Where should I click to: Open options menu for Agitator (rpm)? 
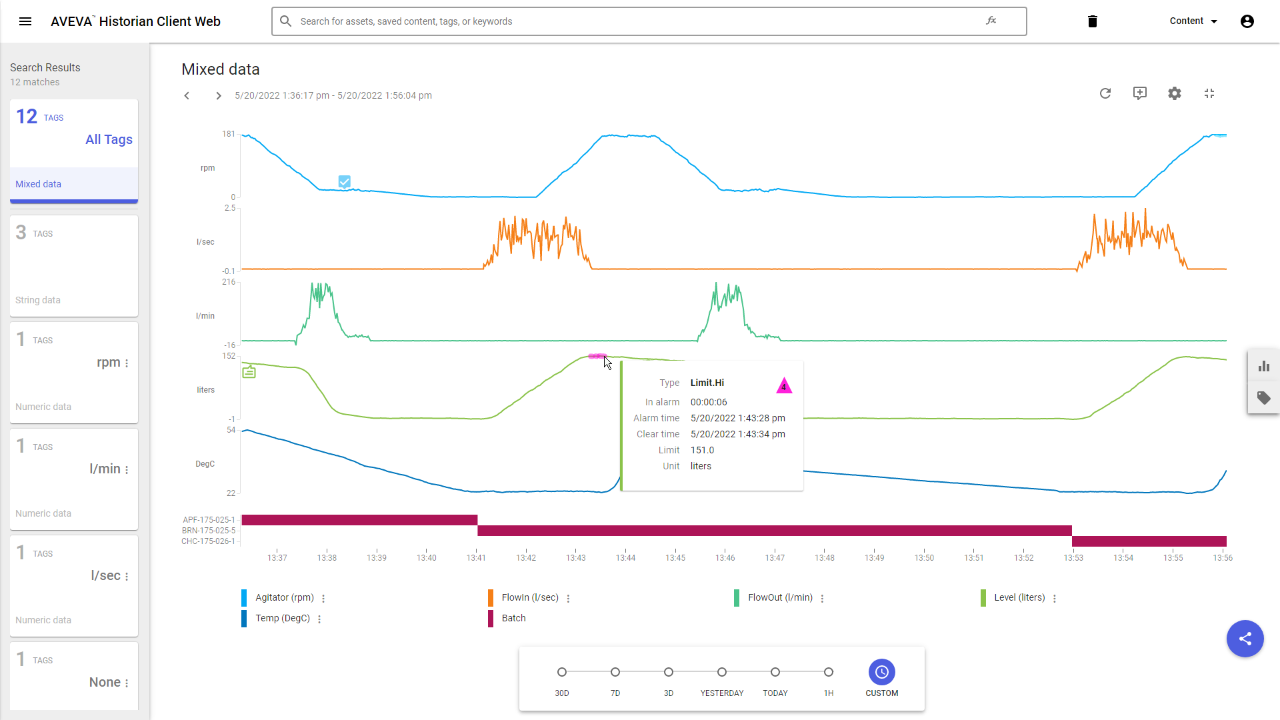tap(323, 598)
